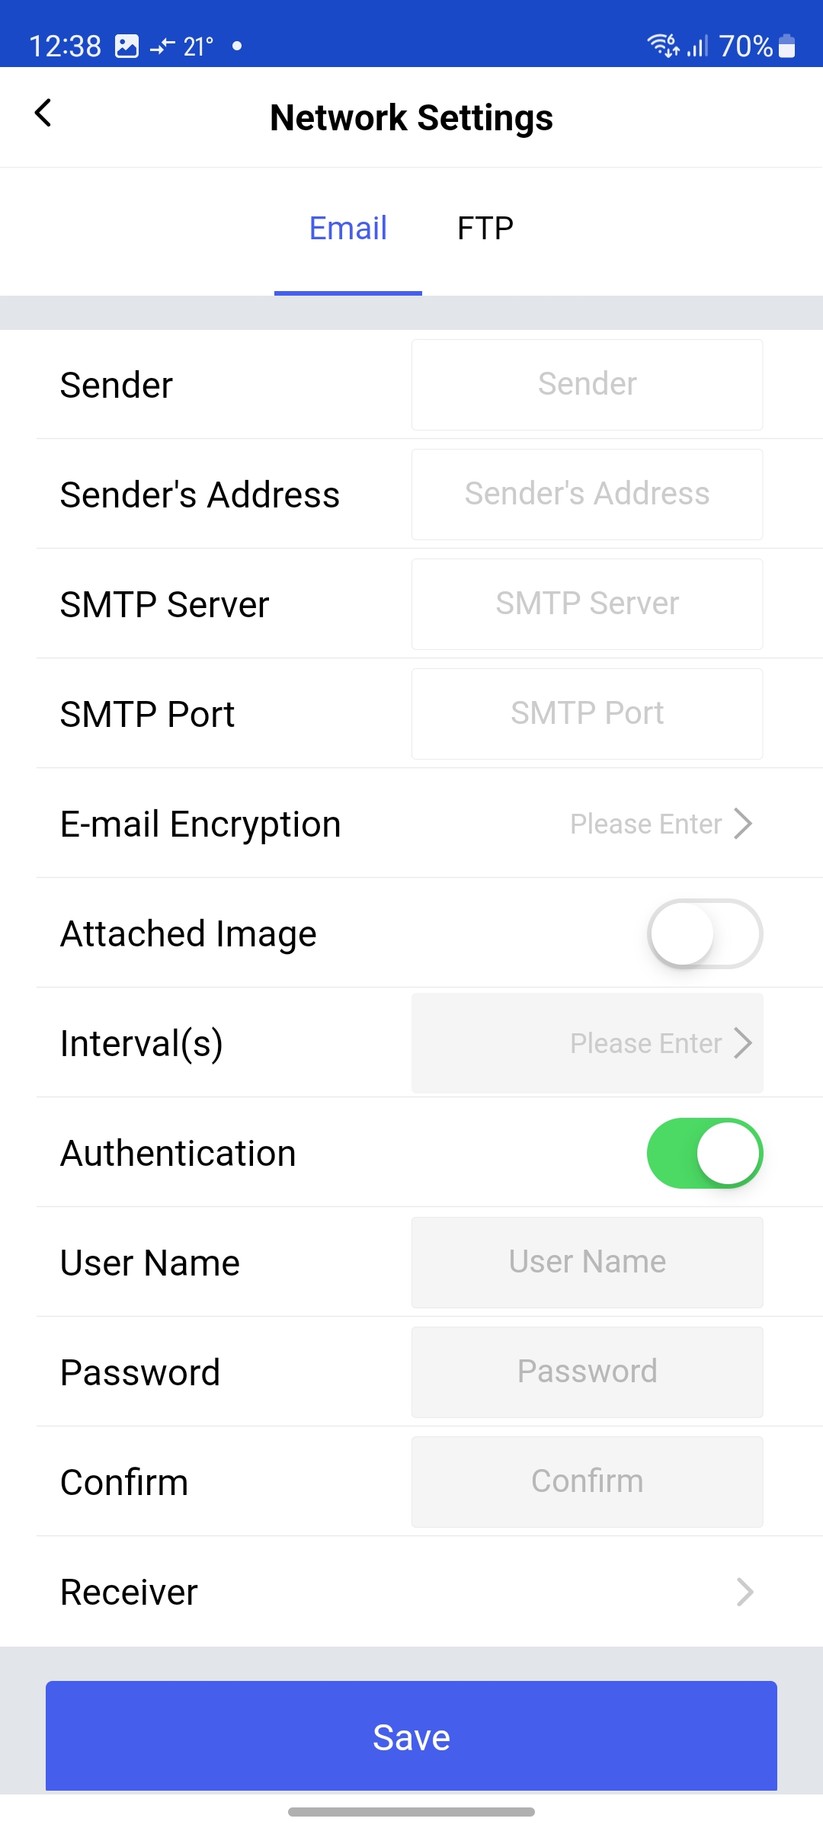Open the E-mail Encryption selector
The image size is (823, 1828).
point(660,823)
